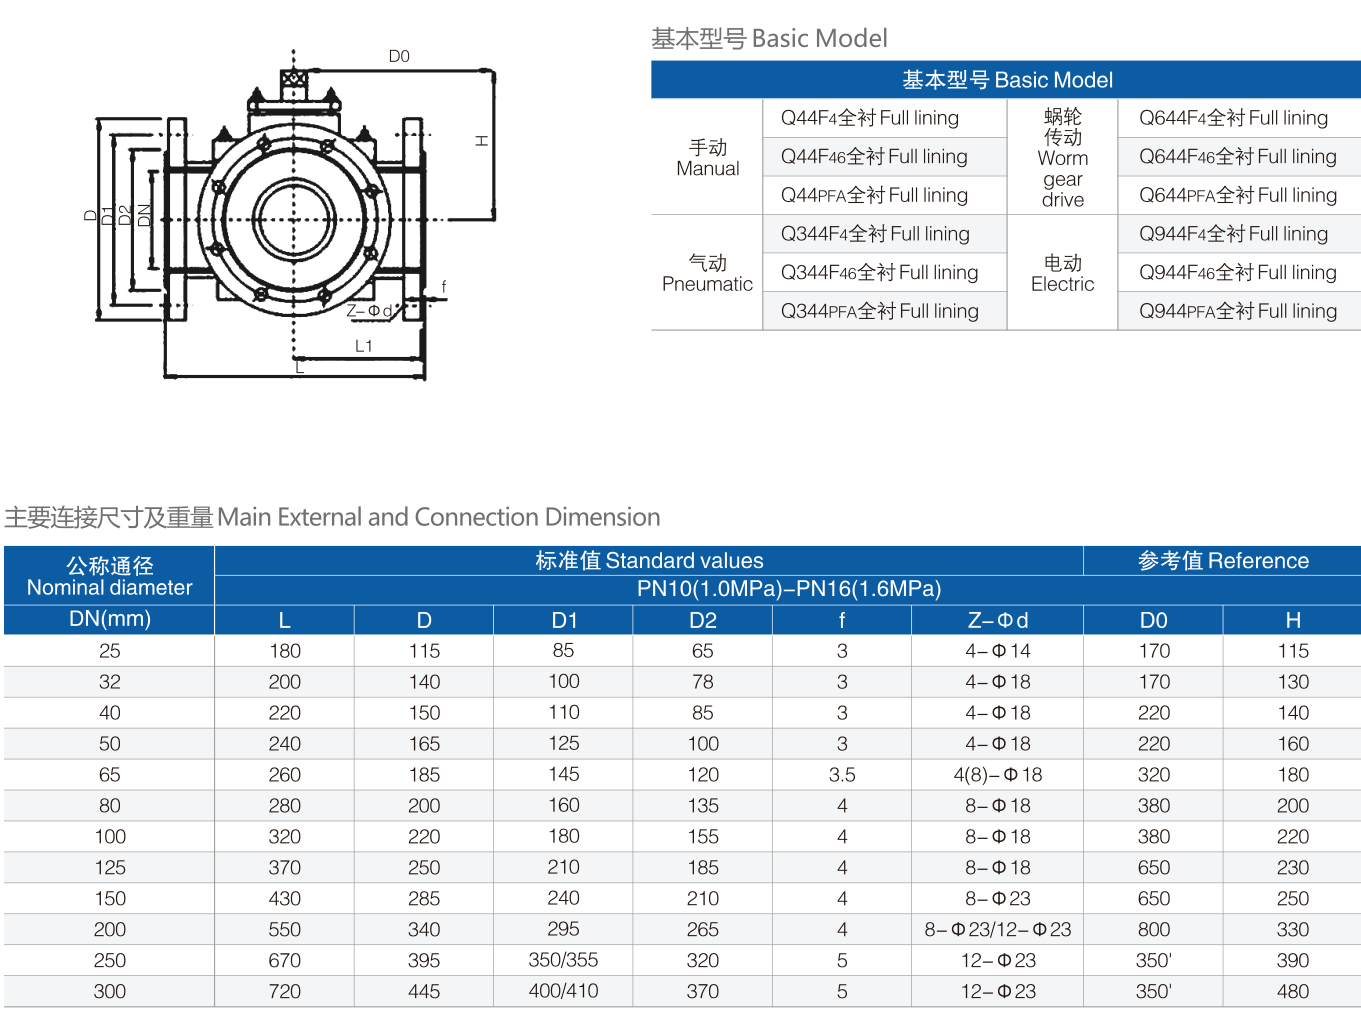Screen dimensions: 1361x1013
Task: Select the Q644PFA Full lining model cell
Action: point(1237,195)
